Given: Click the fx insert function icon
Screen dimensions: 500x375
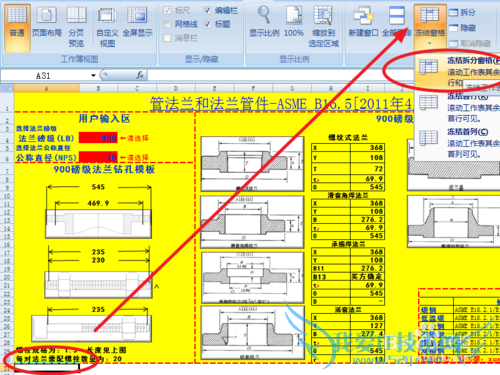Looking at the screenshot, I should point(140,75).
